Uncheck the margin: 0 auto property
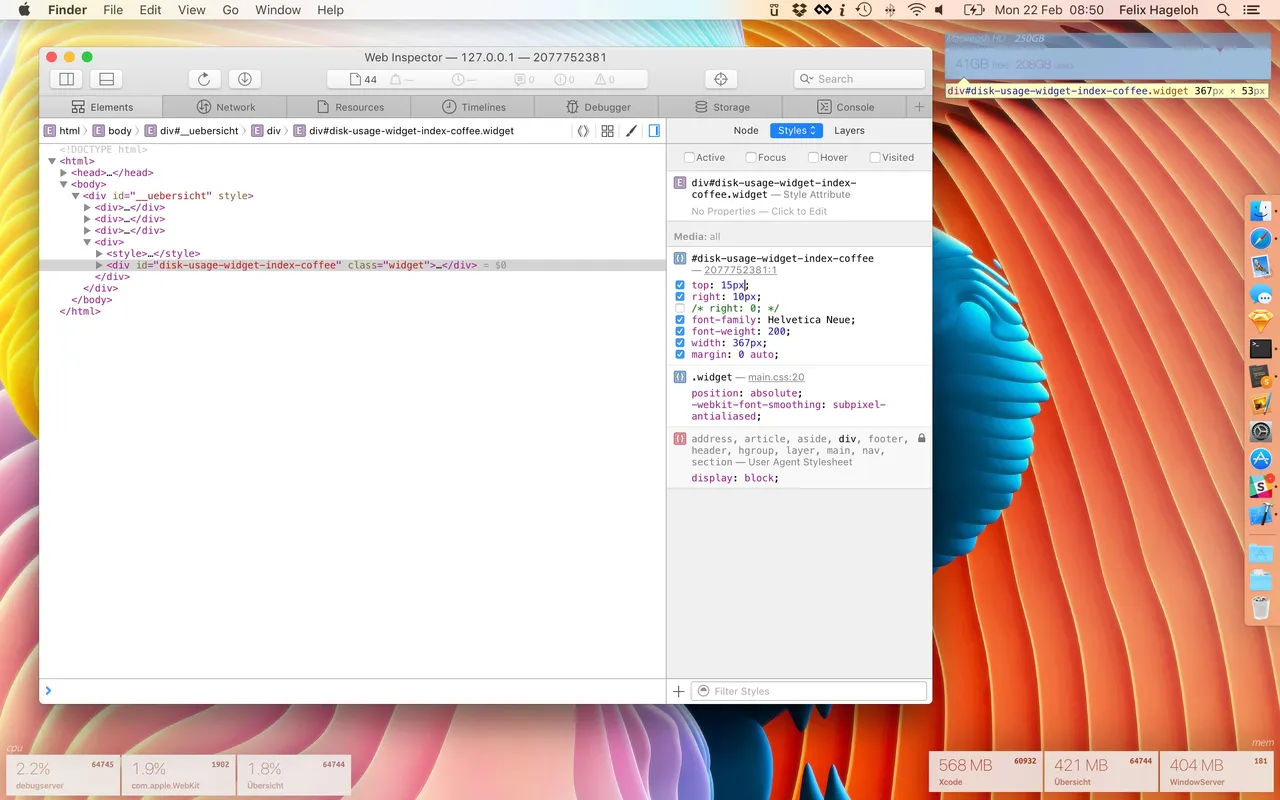1280x800 pixels. (x=680, y=354)
